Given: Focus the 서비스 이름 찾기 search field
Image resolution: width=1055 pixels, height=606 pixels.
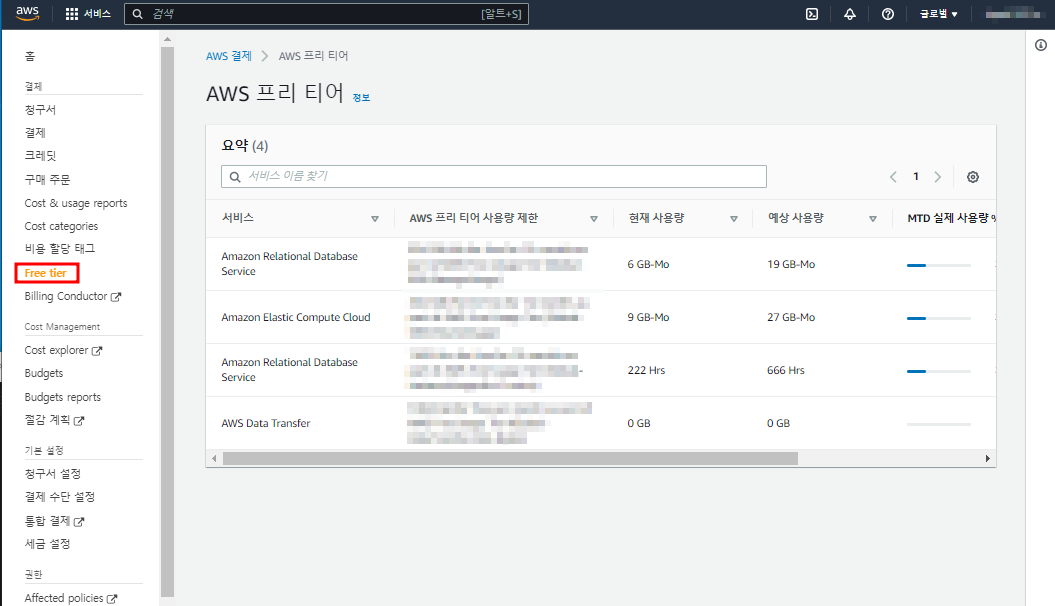Looking at the screenshot, I should click(494, 176).
